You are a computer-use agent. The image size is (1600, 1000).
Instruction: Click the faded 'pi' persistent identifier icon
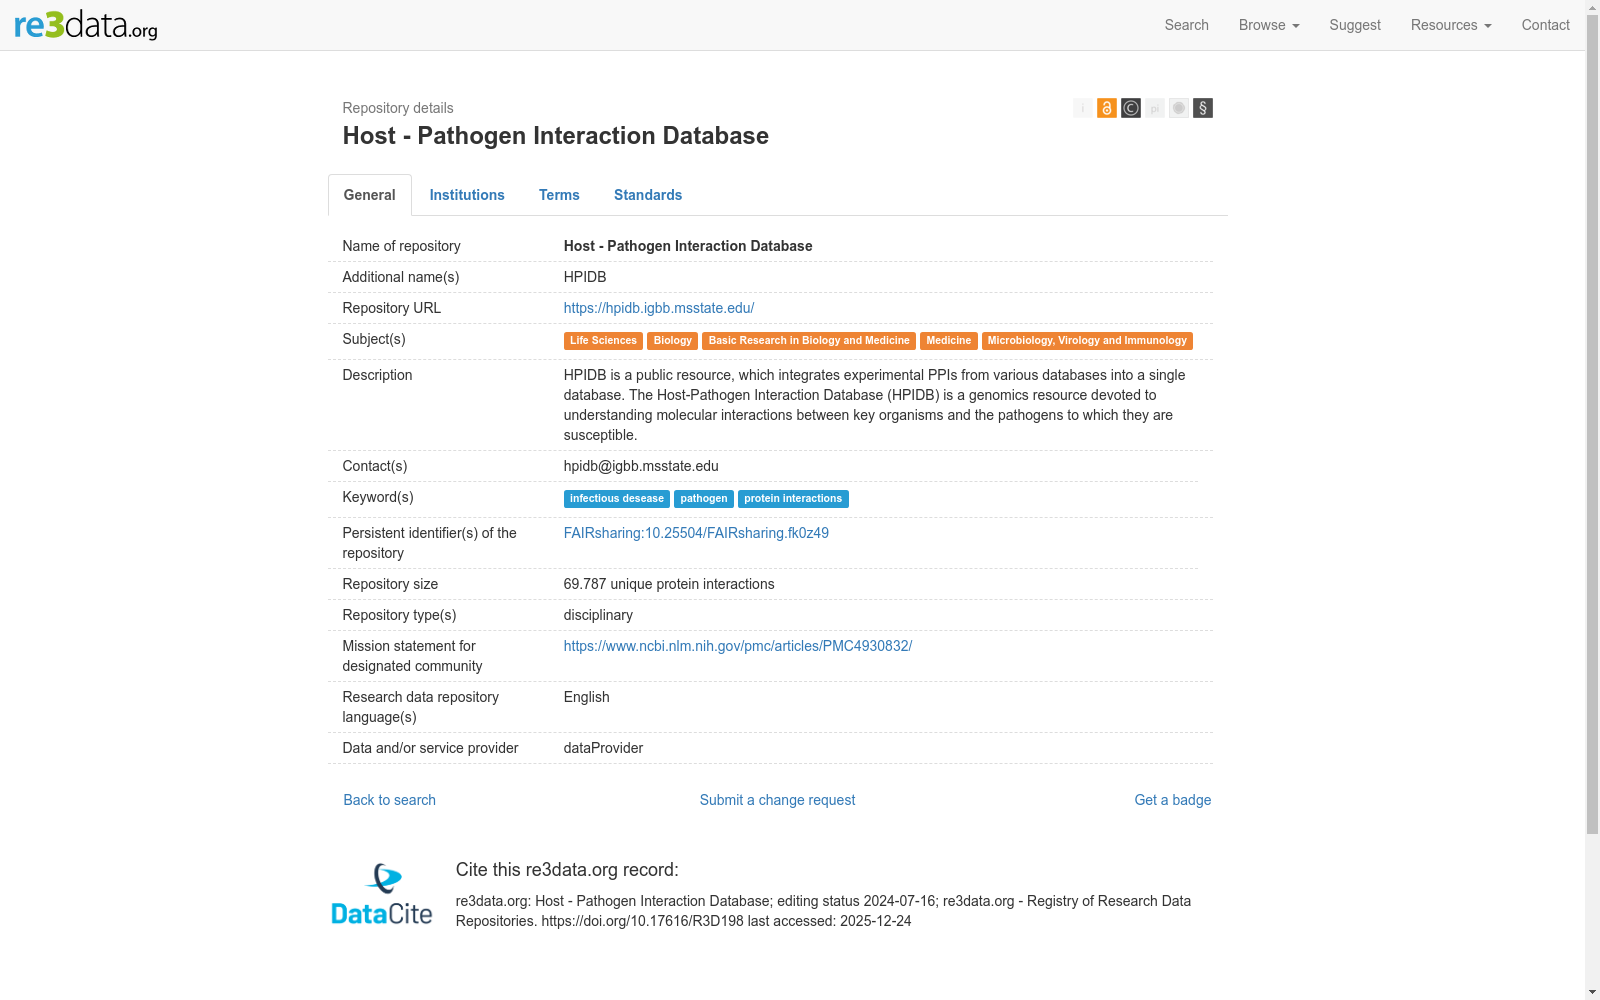coord(1155,108)
